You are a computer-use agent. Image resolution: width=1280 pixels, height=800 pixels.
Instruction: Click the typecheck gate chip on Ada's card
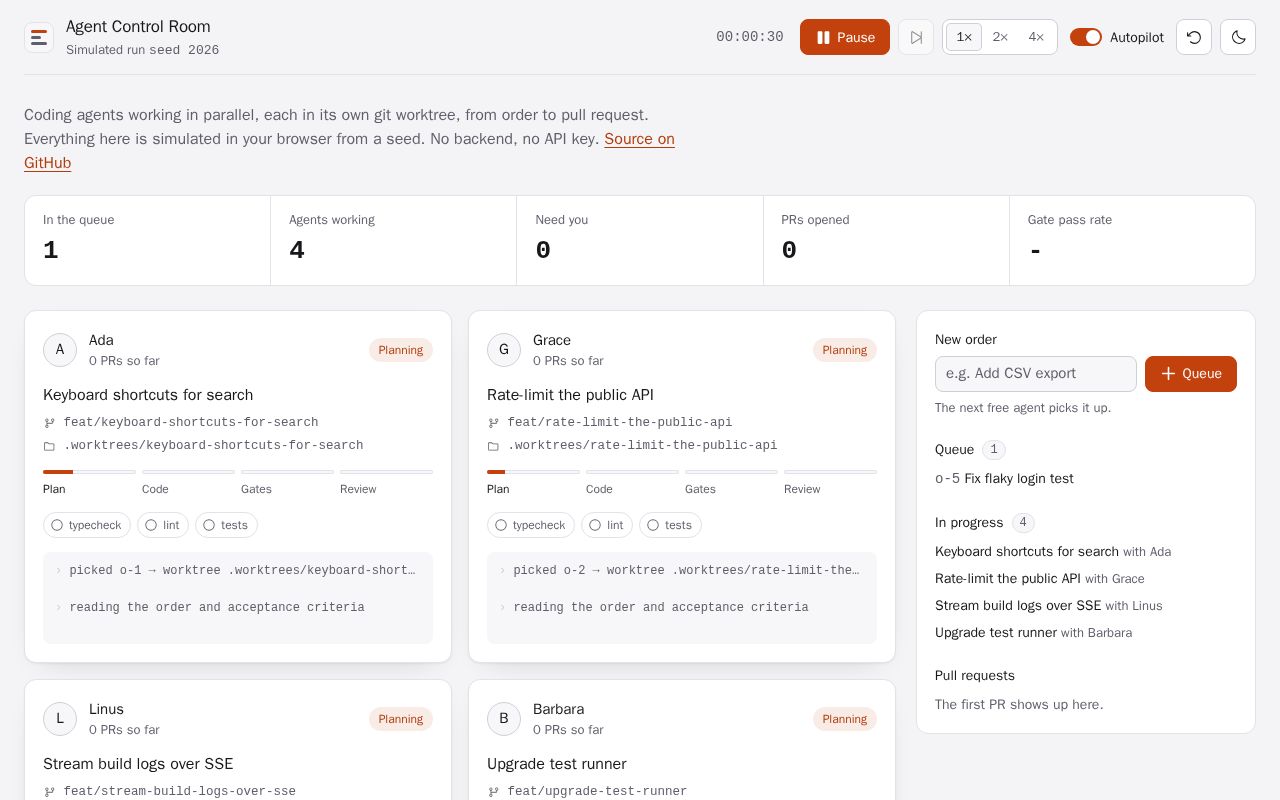coord(87,525)
